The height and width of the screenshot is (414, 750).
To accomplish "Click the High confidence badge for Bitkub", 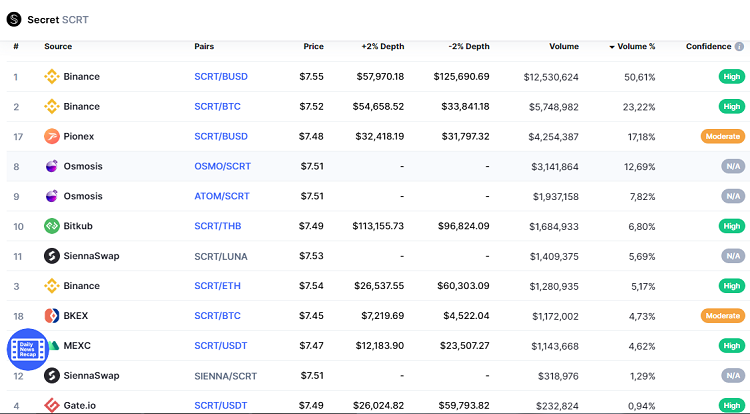I will click(x=732, y=226).
